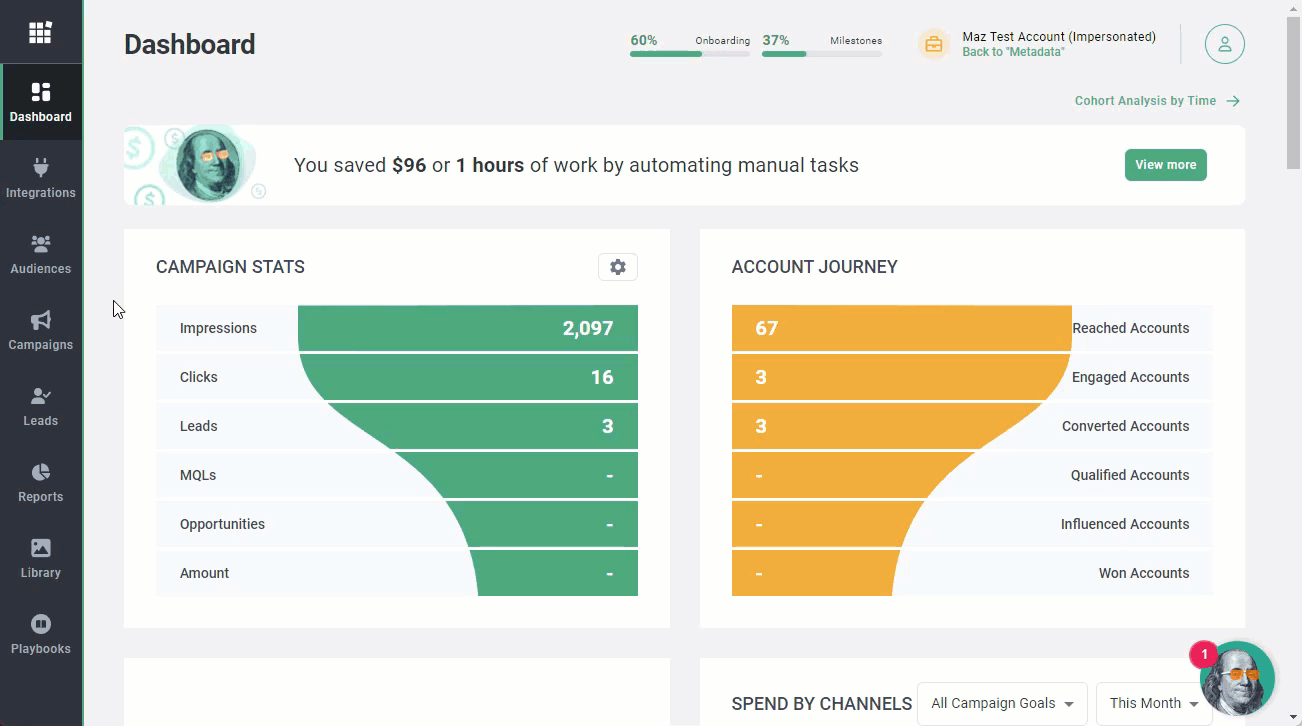Expand the This Month dropdown
This screenshot has height=726, width=1302.
[x=1153, y=704]
